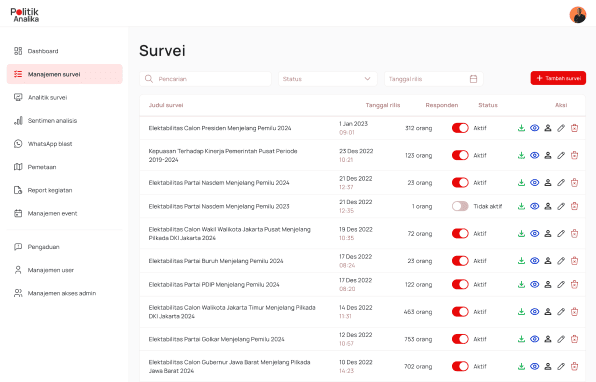Image resolution: width=596 pixels, height=382 pixels.
Task: Click the search magnifier icon
Action: [x=149, y=79]
